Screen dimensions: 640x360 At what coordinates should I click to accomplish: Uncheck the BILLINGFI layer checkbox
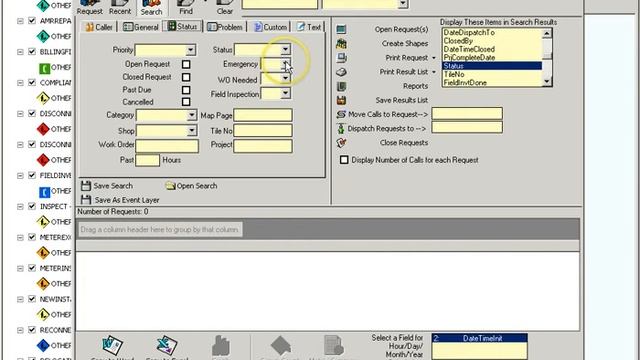32,51
